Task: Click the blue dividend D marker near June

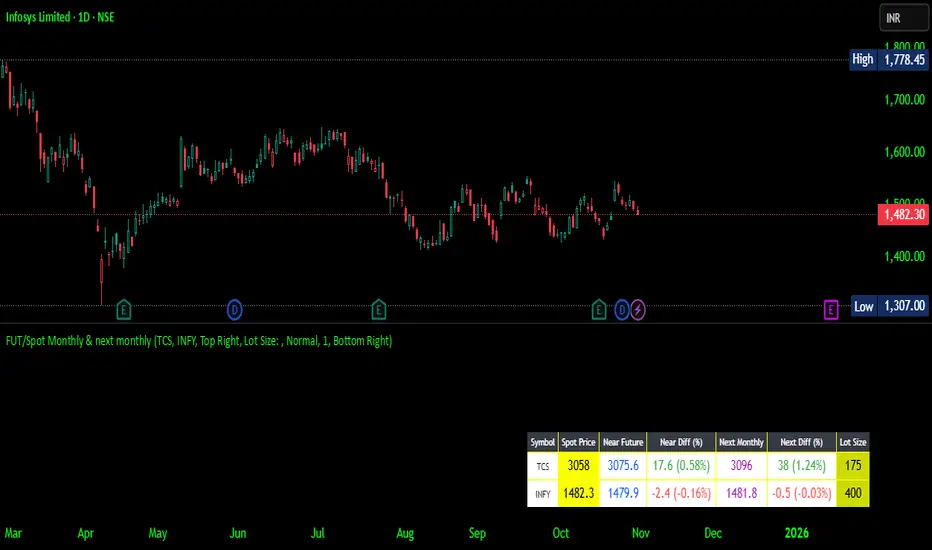Action: tap(235, 310)
